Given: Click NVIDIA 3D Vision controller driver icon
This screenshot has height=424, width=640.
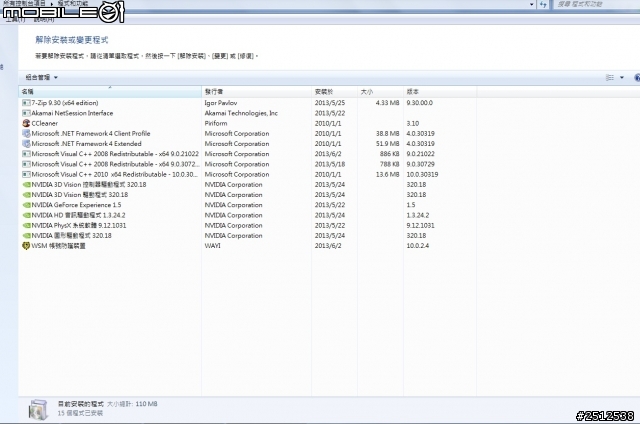Looking at the screenshot, I should click(x=26, y=184).
